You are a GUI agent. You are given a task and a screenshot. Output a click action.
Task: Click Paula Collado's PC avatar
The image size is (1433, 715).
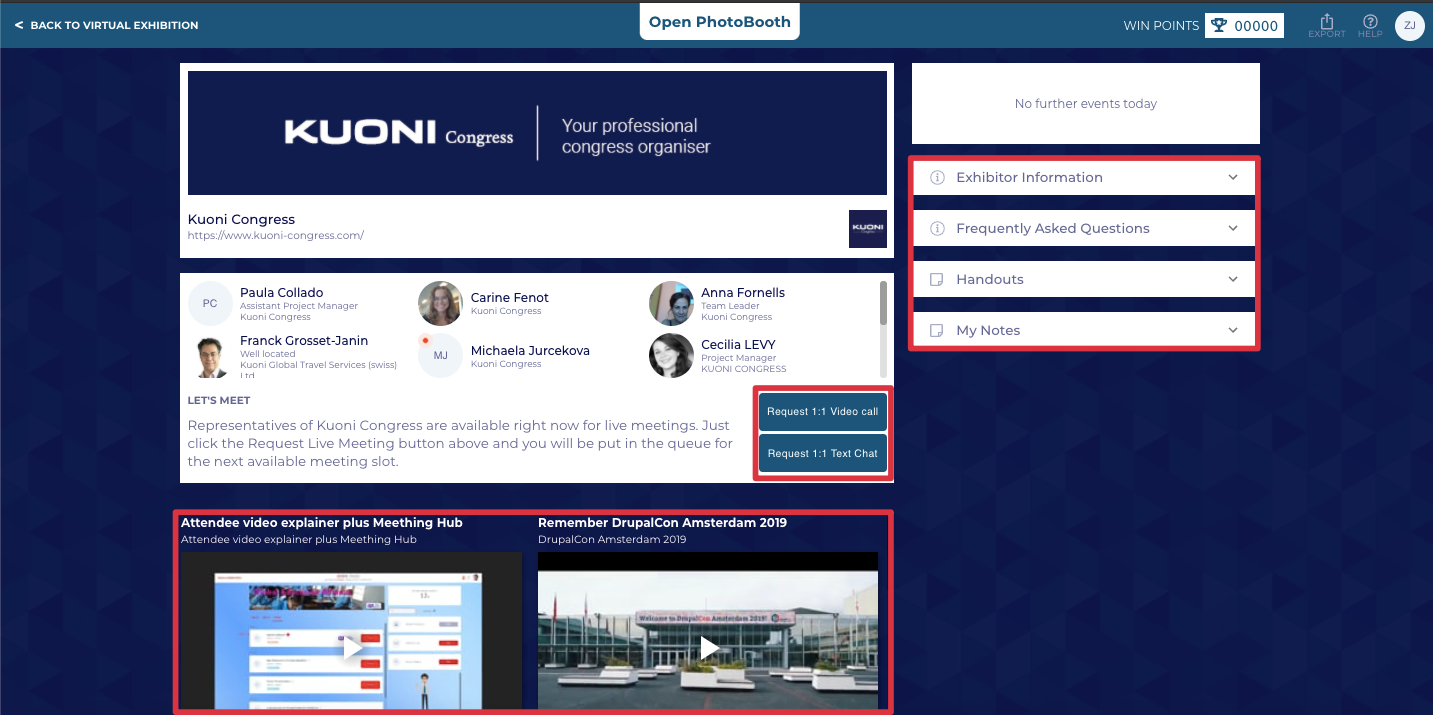[x=210, y=304]
